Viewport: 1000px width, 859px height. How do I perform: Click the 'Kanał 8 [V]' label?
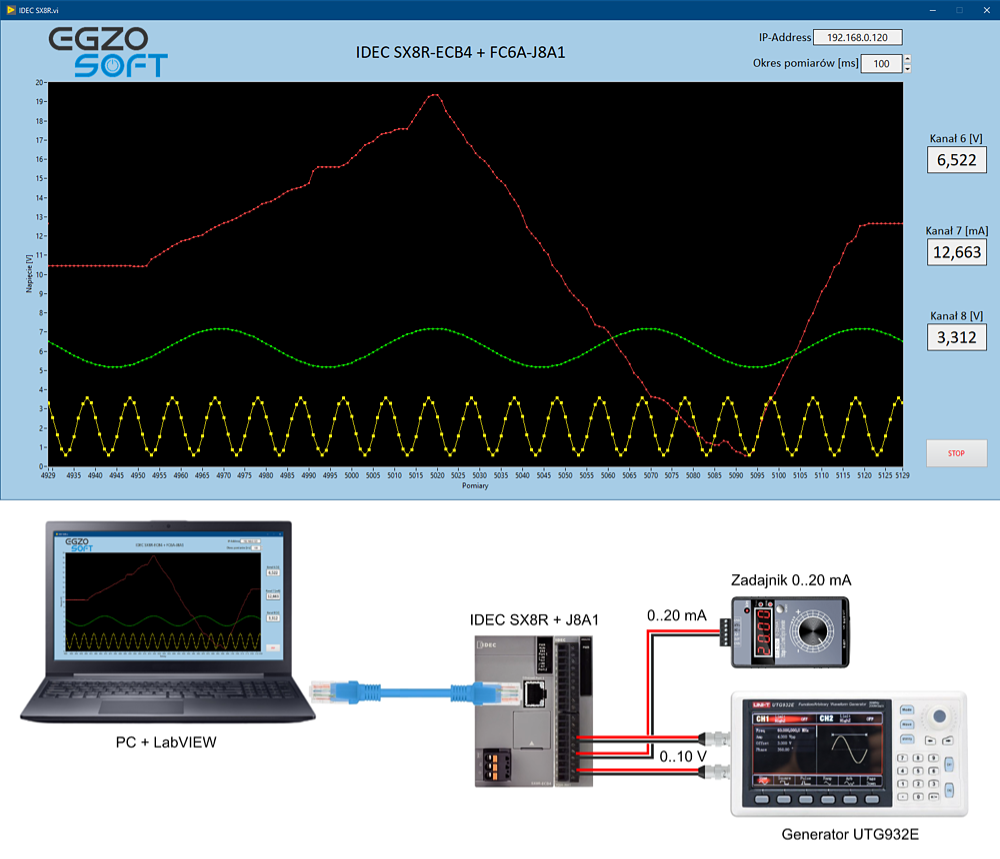[x=956, y=316]
